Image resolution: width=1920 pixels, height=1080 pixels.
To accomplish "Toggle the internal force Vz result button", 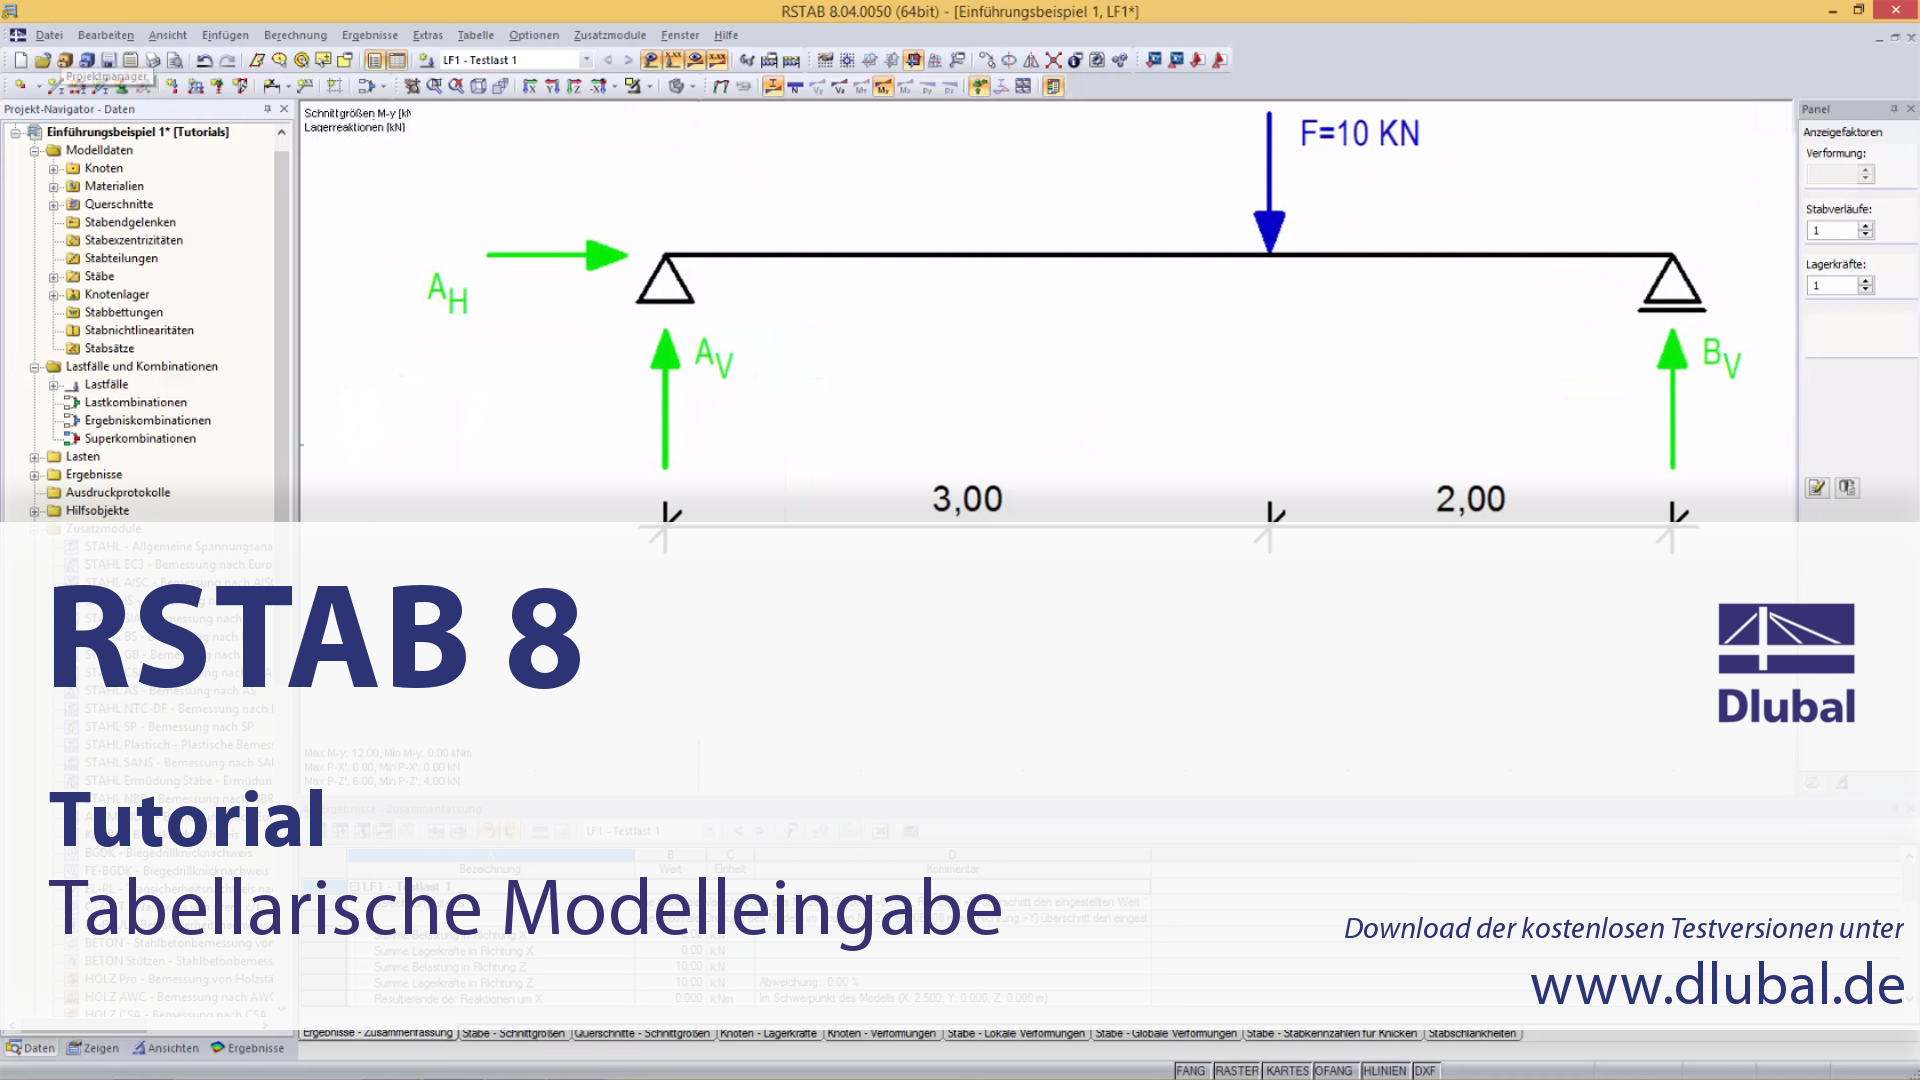I will 839,87.
